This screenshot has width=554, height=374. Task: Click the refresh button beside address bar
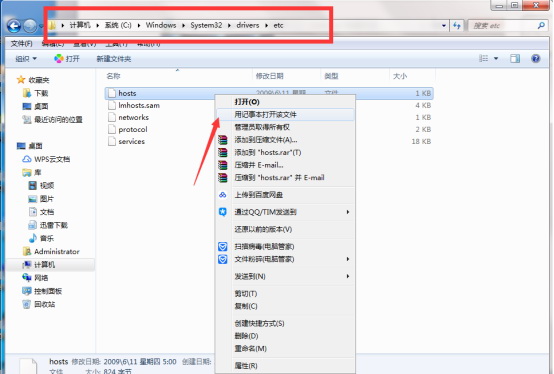[x=457, y=25]
